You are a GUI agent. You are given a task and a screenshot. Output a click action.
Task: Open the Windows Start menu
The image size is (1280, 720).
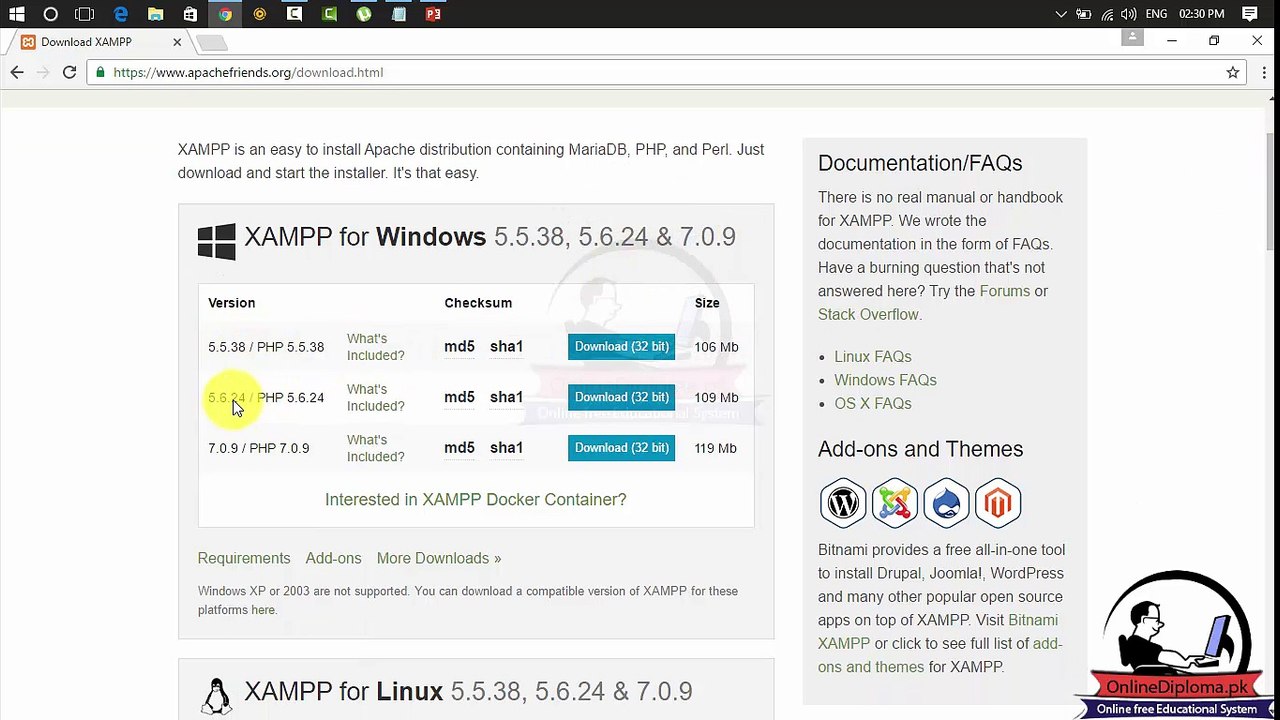[16, 14]
